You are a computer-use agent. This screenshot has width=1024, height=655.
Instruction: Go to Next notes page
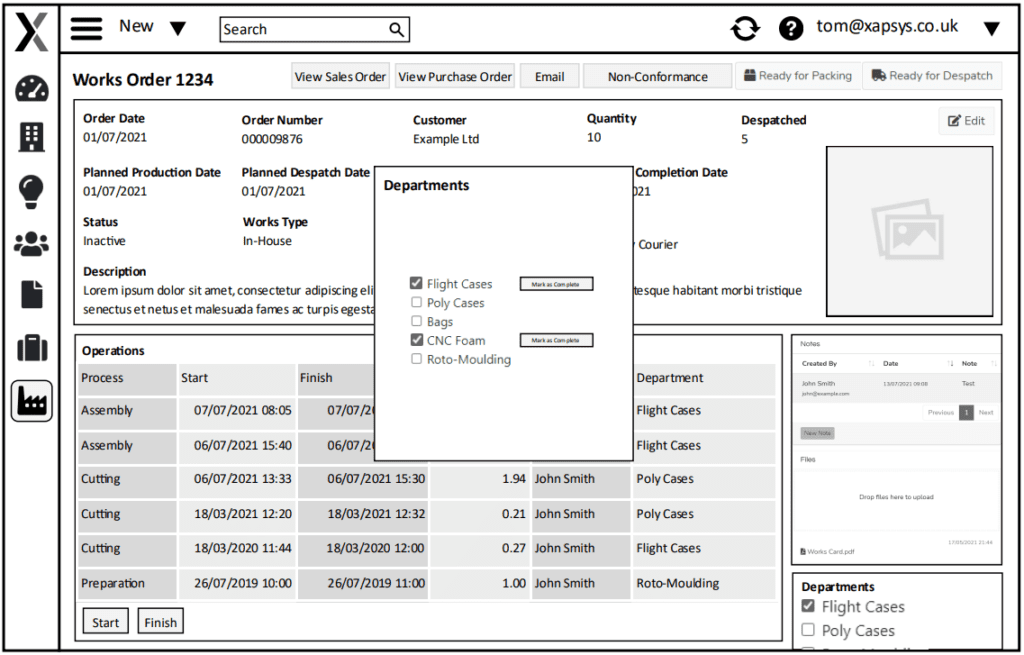coord(986,413)
